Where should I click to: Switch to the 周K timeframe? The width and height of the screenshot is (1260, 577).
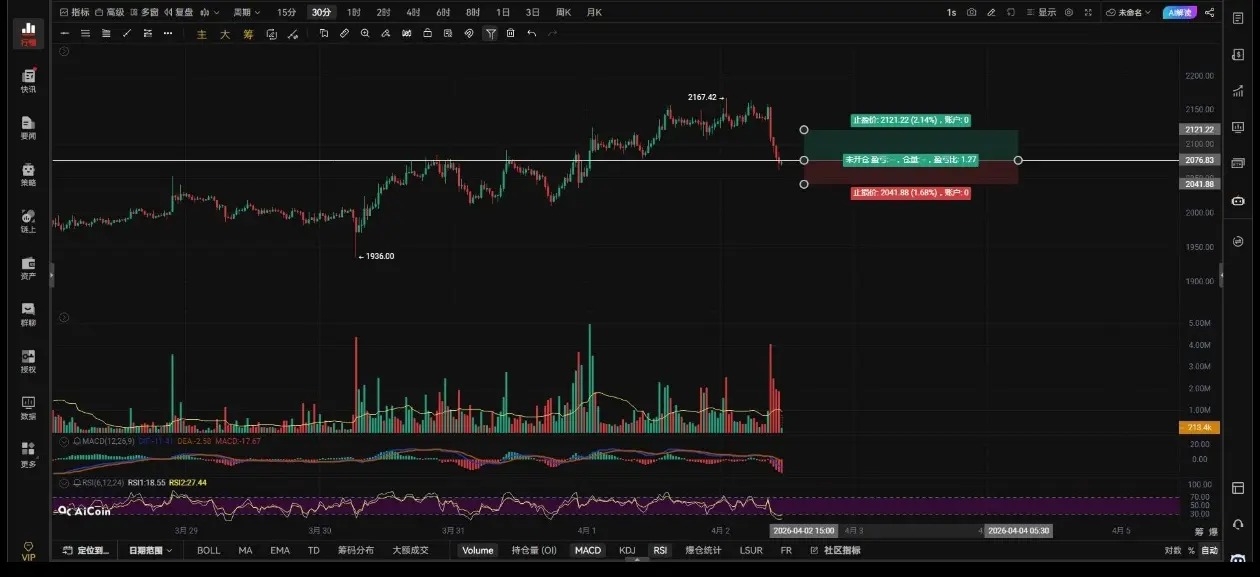coord(563,12)
